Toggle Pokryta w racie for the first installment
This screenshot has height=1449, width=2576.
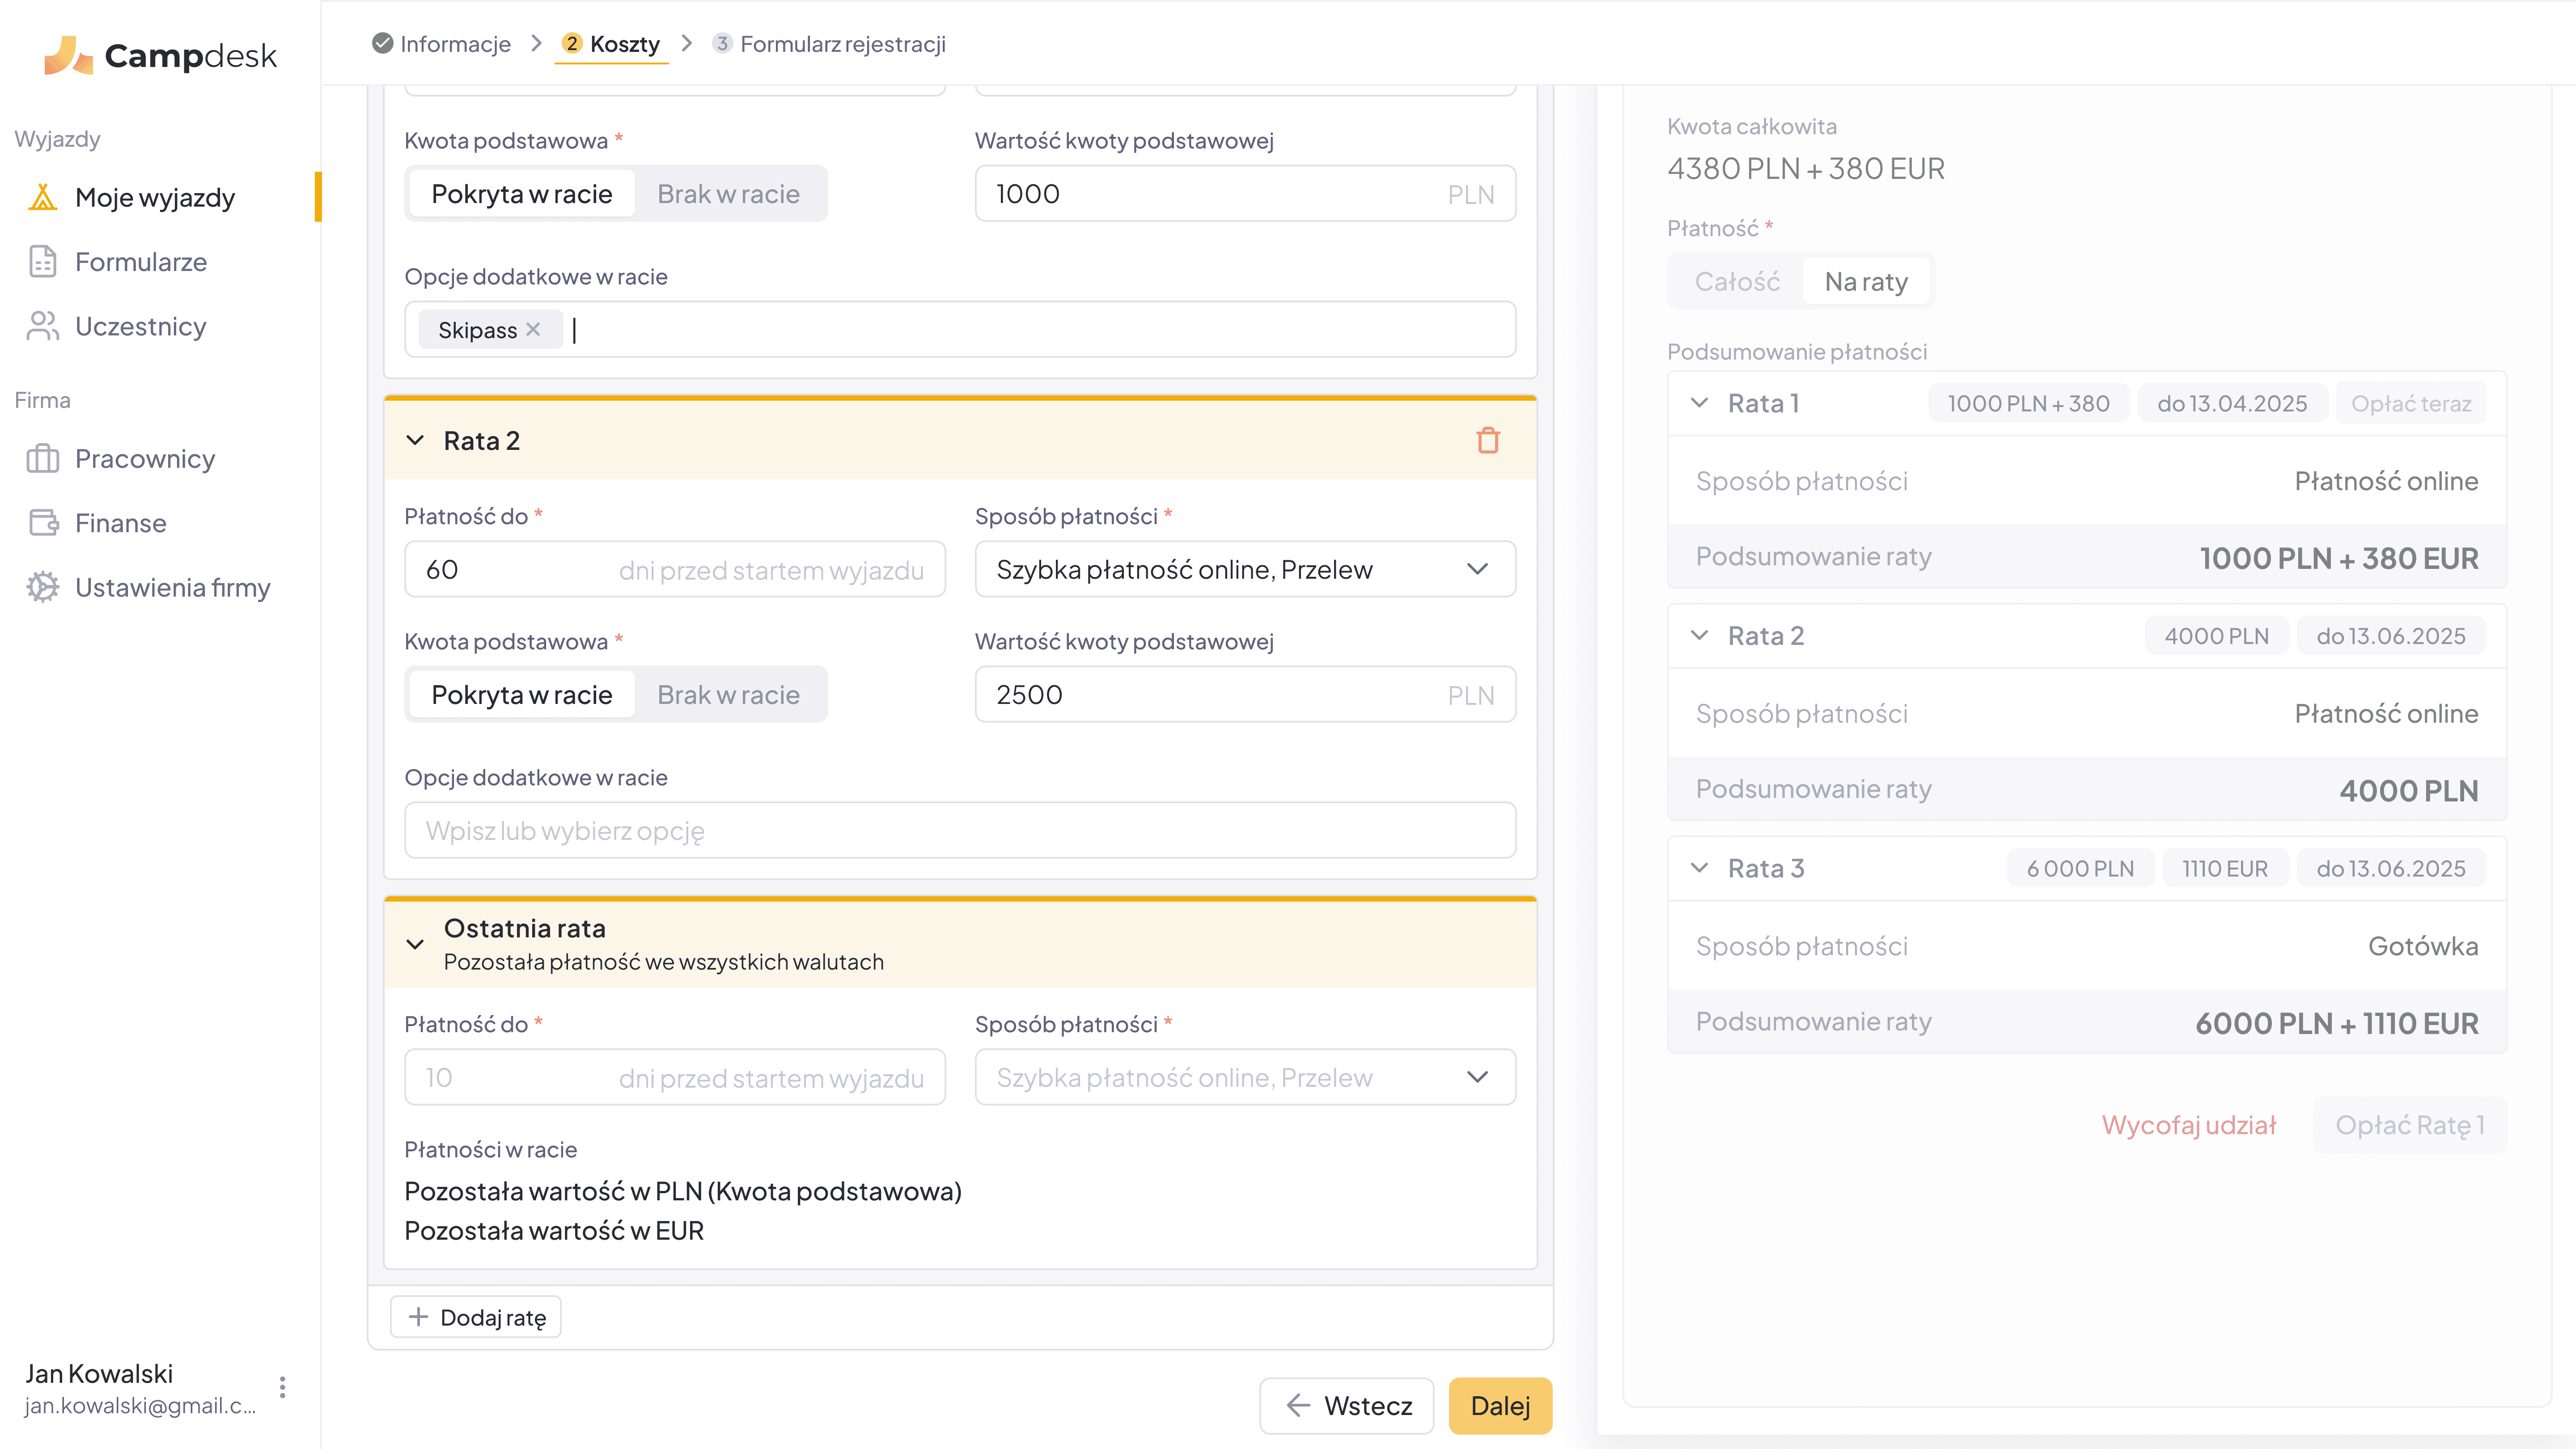(x=521, y=193)
